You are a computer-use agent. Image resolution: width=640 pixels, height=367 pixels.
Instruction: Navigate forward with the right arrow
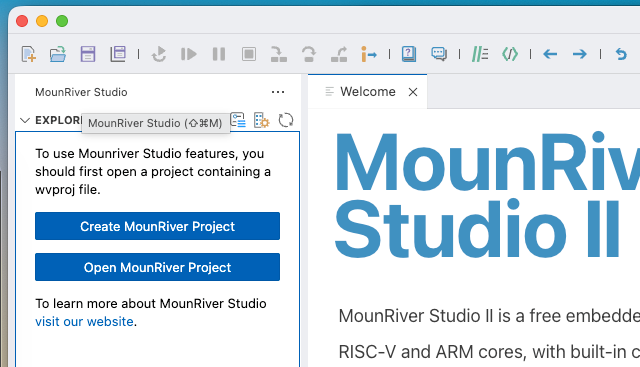point(580,54)
